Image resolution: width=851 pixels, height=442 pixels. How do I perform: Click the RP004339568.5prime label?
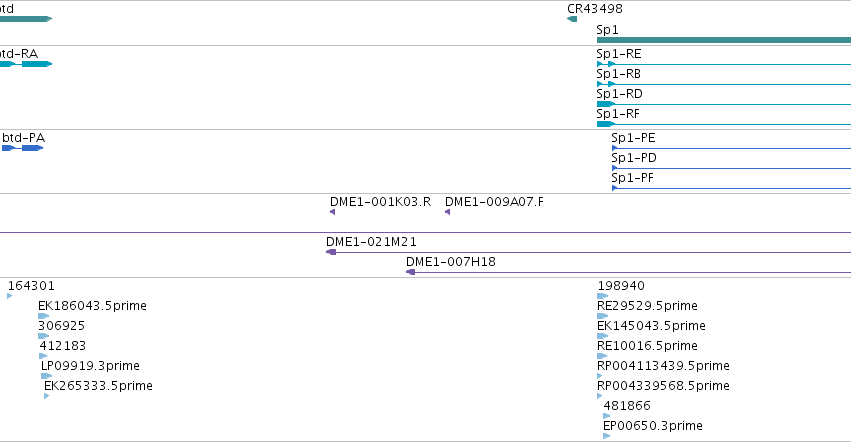(663, 386)
